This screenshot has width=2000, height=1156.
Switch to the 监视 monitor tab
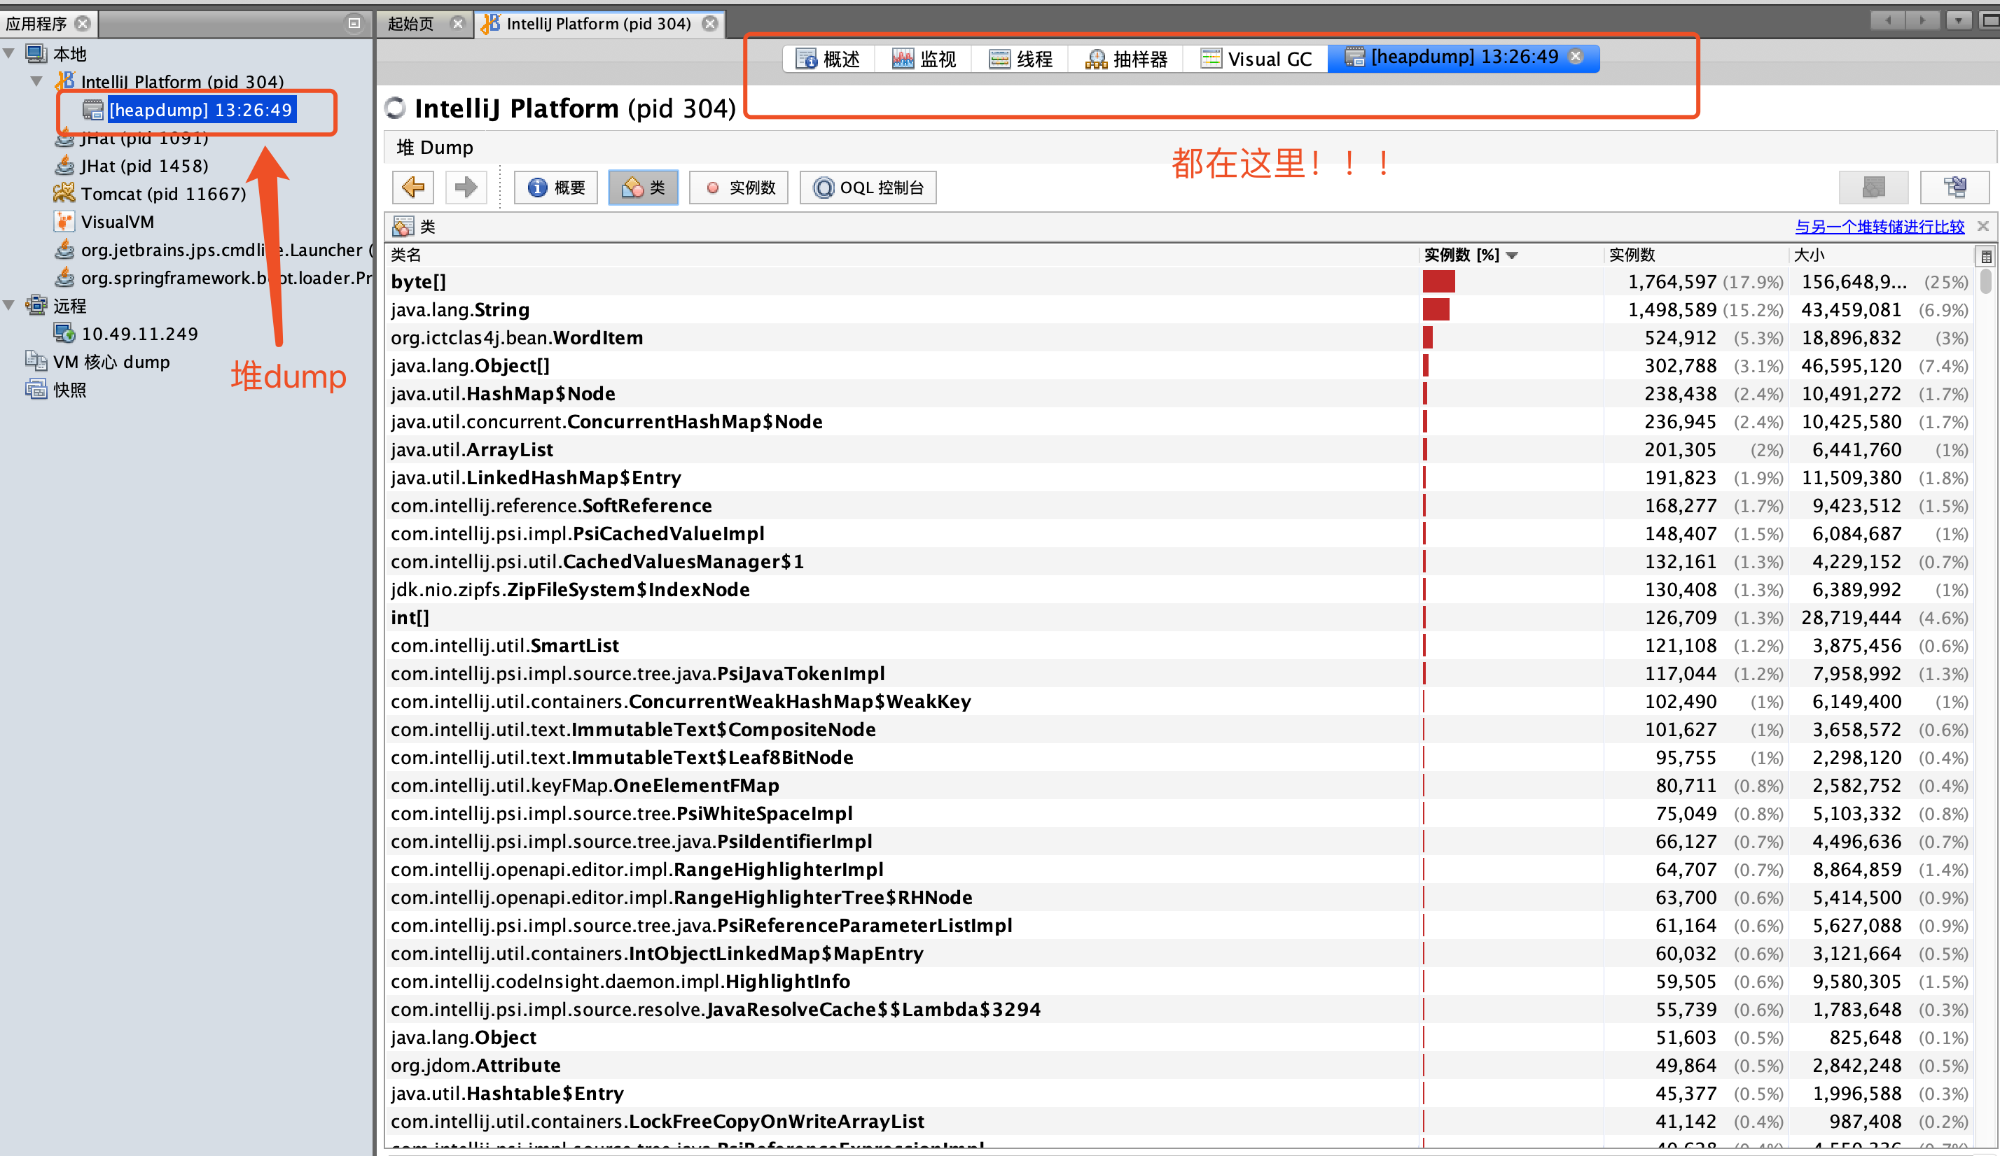click(x=924, y=59)
